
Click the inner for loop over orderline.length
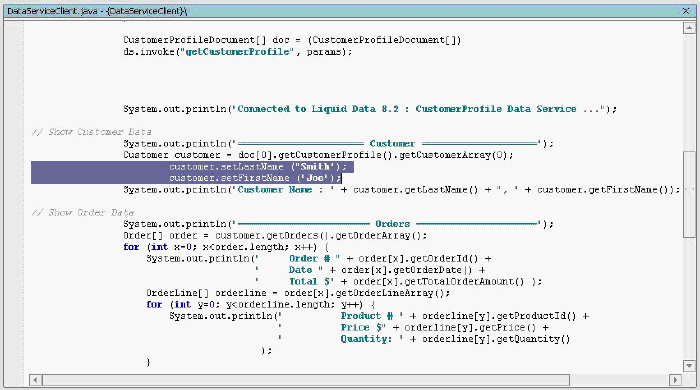click(261, 304)
